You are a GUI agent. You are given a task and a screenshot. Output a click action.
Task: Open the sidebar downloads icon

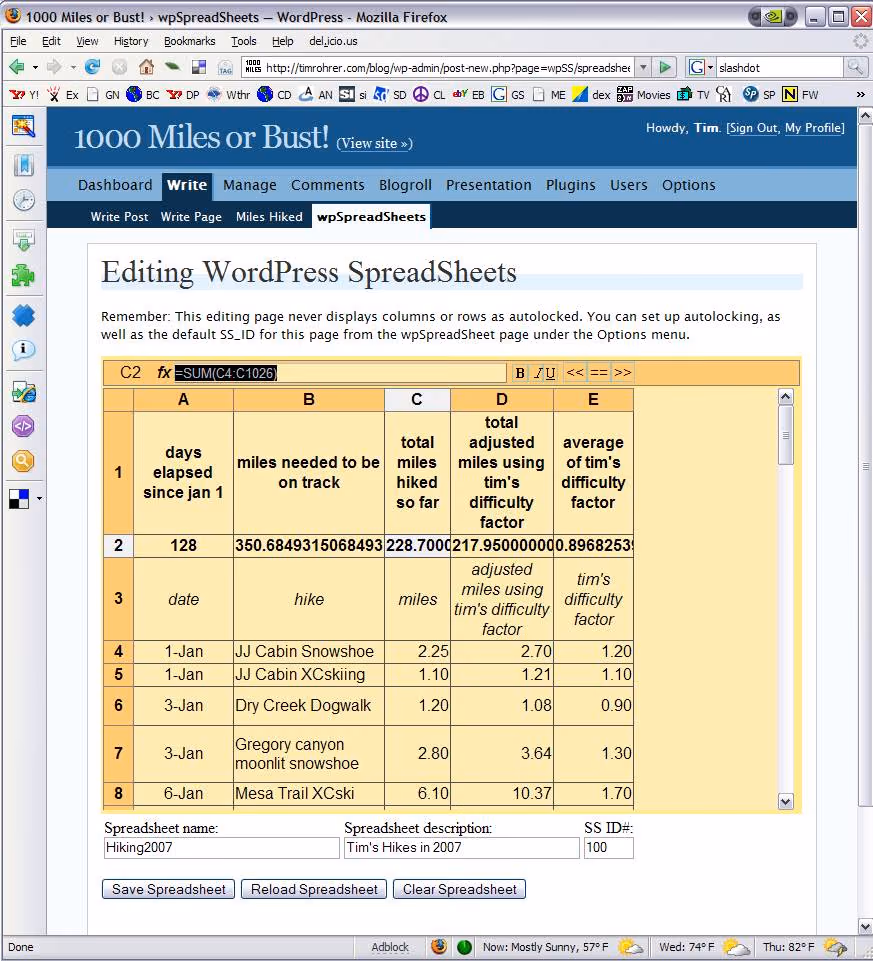click(x=24, y=239)
